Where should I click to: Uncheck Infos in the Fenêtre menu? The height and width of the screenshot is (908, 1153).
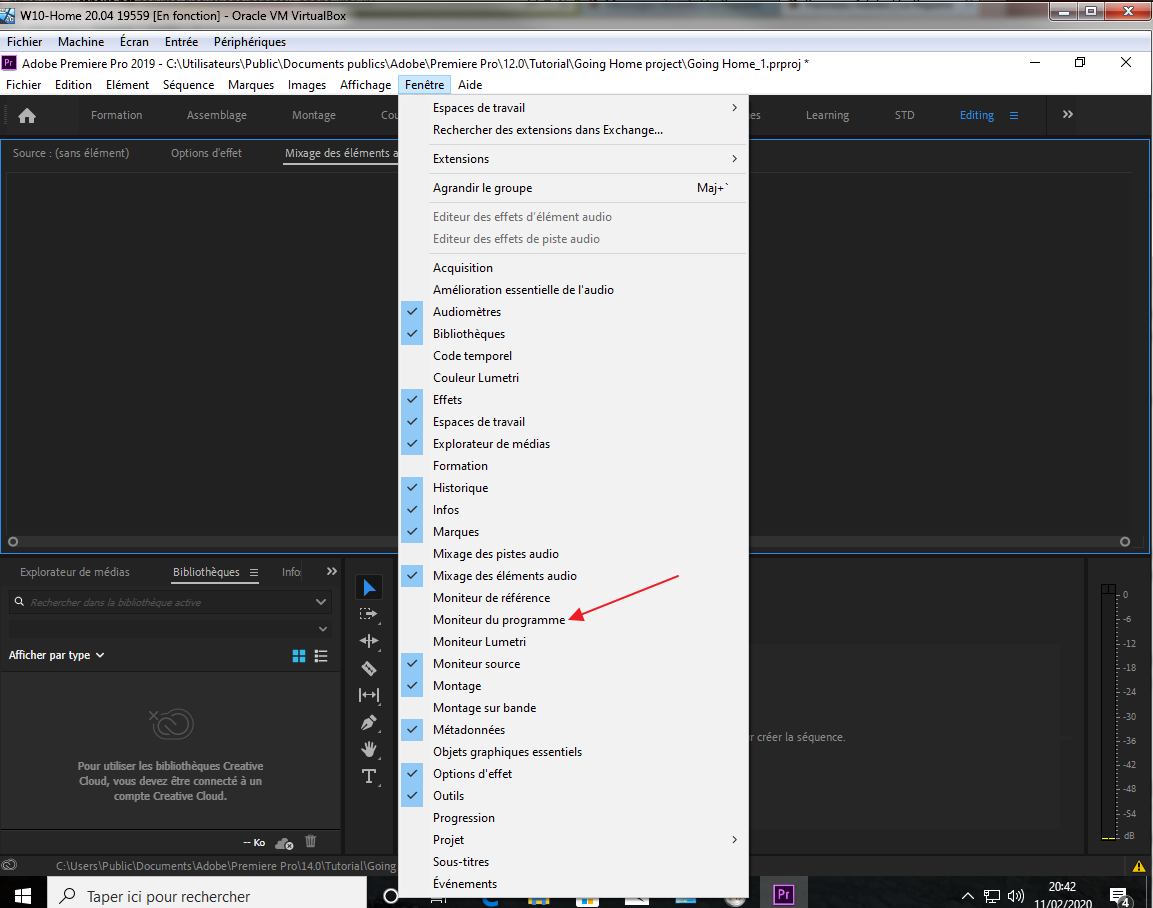(x=573, y=510)
